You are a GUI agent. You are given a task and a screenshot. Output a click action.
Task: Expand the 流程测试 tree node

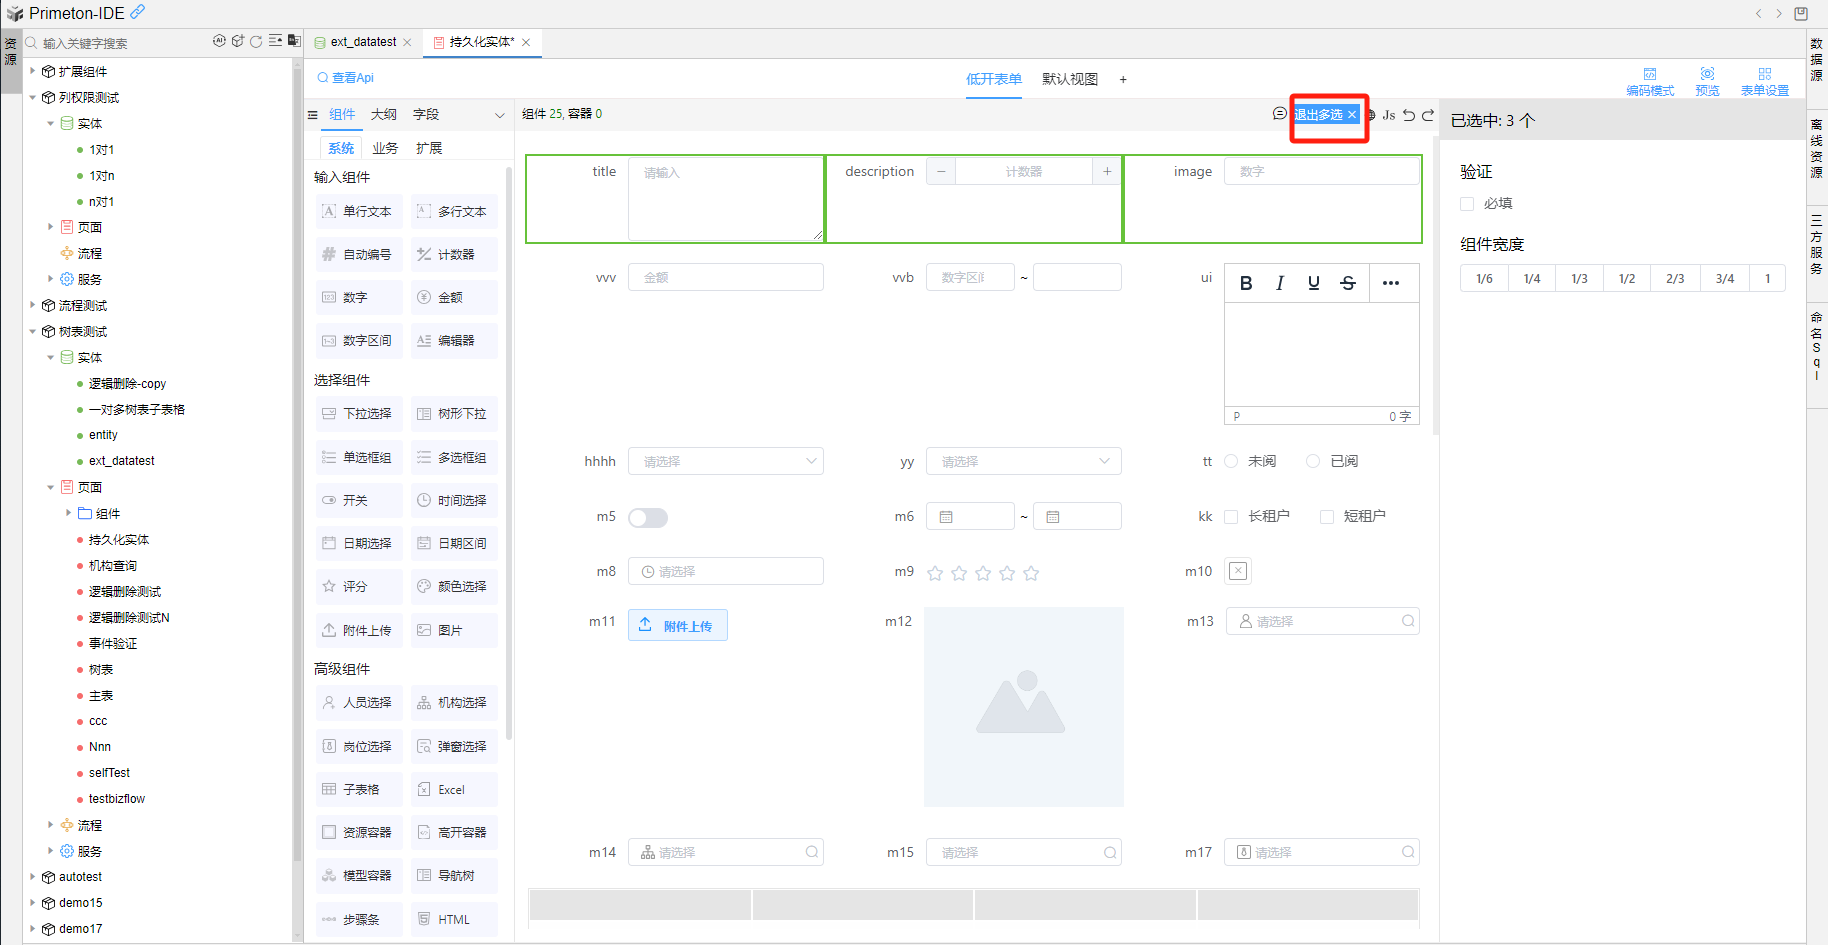pyautogui.click(x=33, y=305)
